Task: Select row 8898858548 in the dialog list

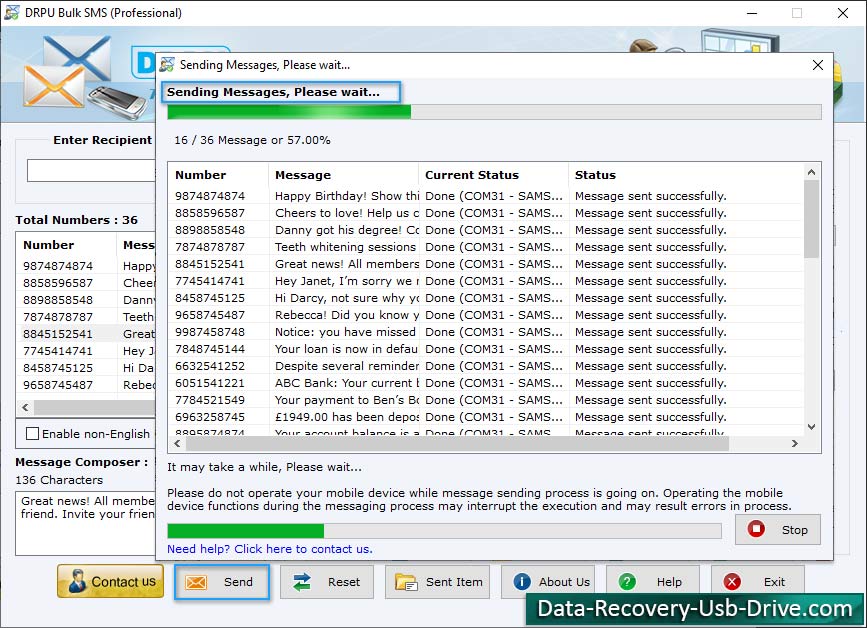Action: pyautogui.click(x=487, y=230)
